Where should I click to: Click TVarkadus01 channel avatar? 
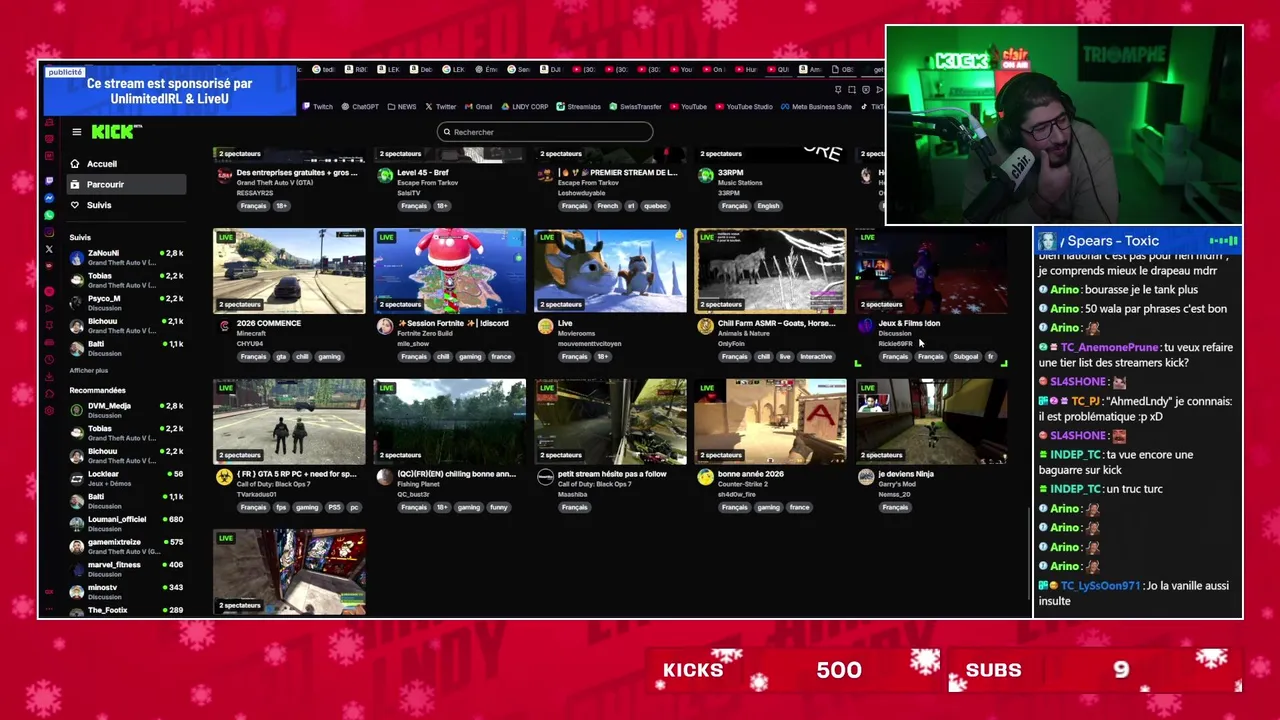(225, 478)
